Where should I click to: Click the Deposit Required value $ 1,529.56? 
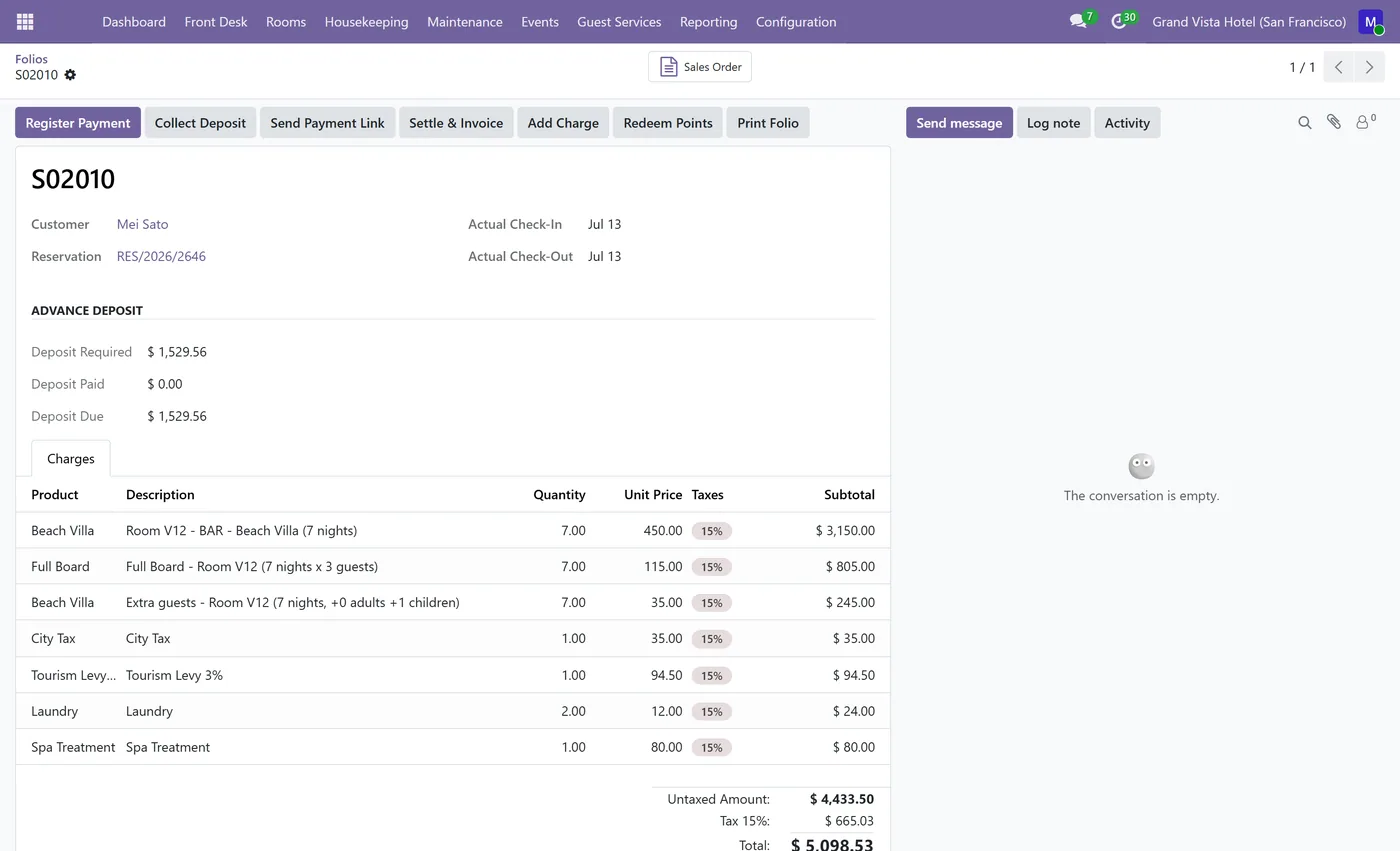click(x=177, y=352)
